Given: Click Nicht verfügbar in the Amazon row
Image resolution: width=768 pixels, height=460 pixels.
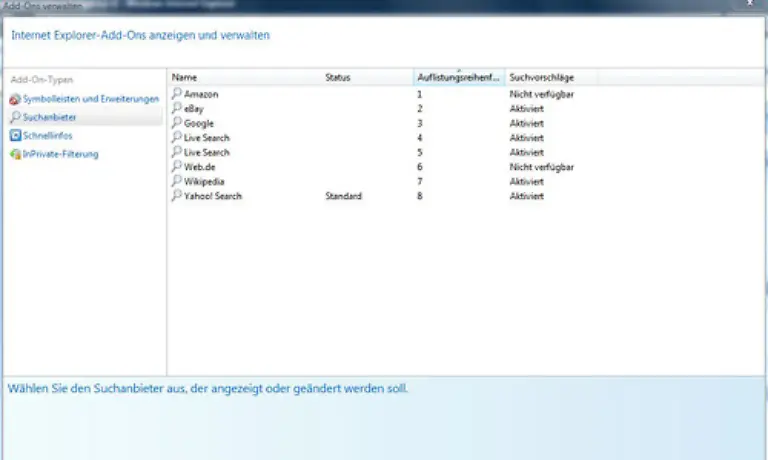Looking at the screenshot, I should pyautogui.click(x=541, y=94).
